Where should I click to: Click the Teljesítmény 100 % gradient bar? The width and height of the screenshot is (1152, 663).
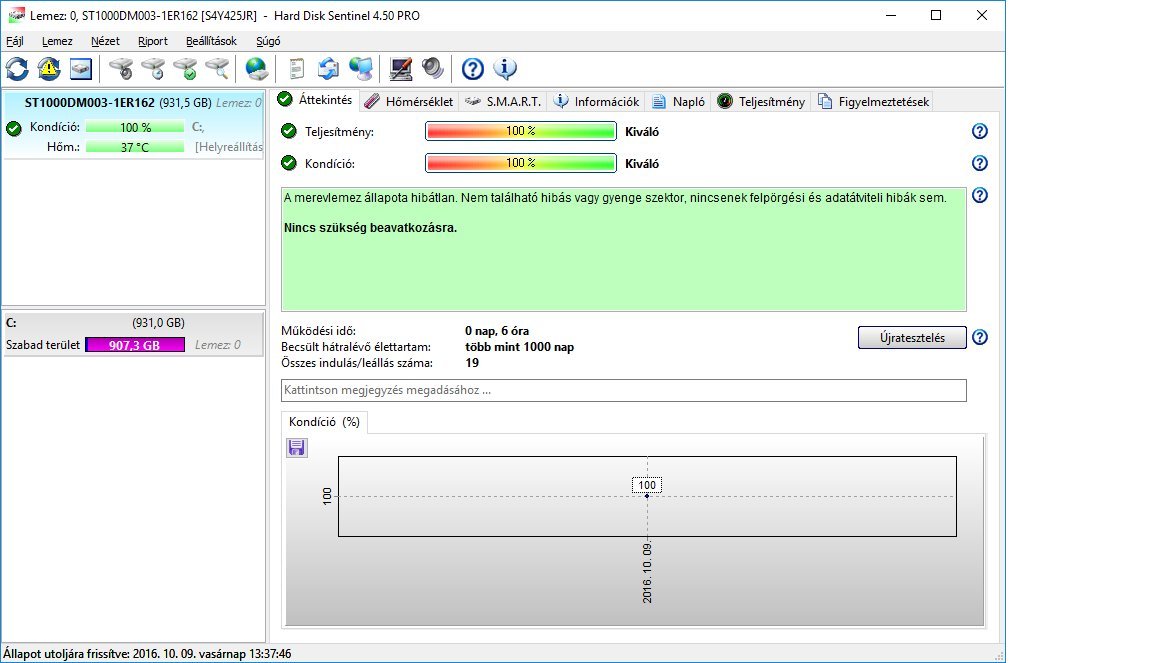coord(521,131)
